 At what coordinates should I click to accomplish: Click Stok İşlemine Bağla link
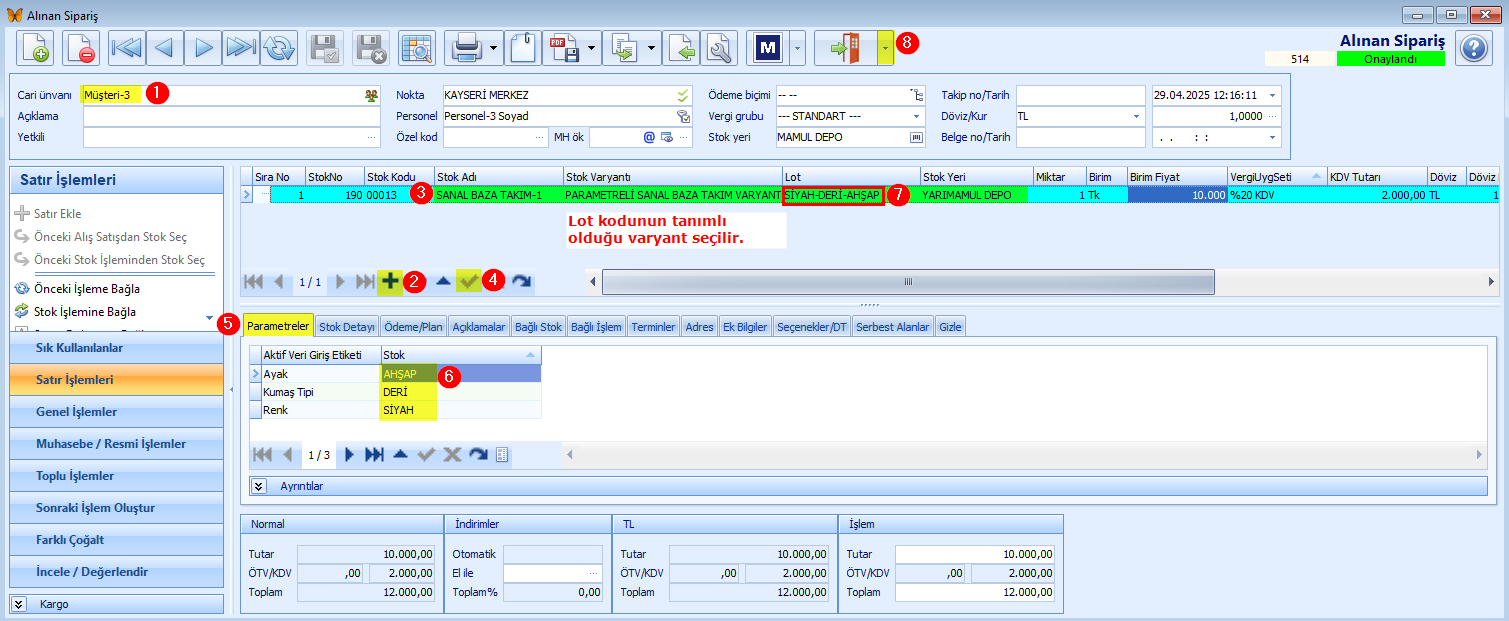pyautogui.click(x=84, y=312)
